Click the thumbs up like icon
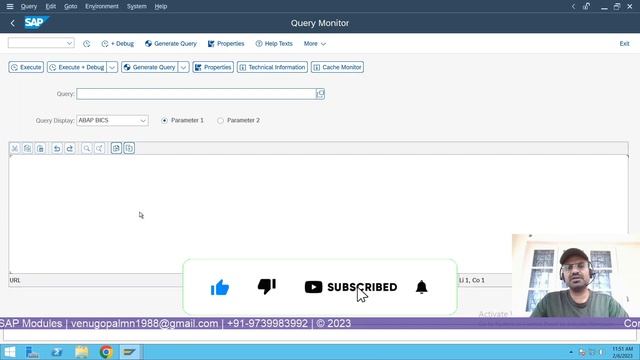Viewport: 640px width, 360px height. coord(220,287)
